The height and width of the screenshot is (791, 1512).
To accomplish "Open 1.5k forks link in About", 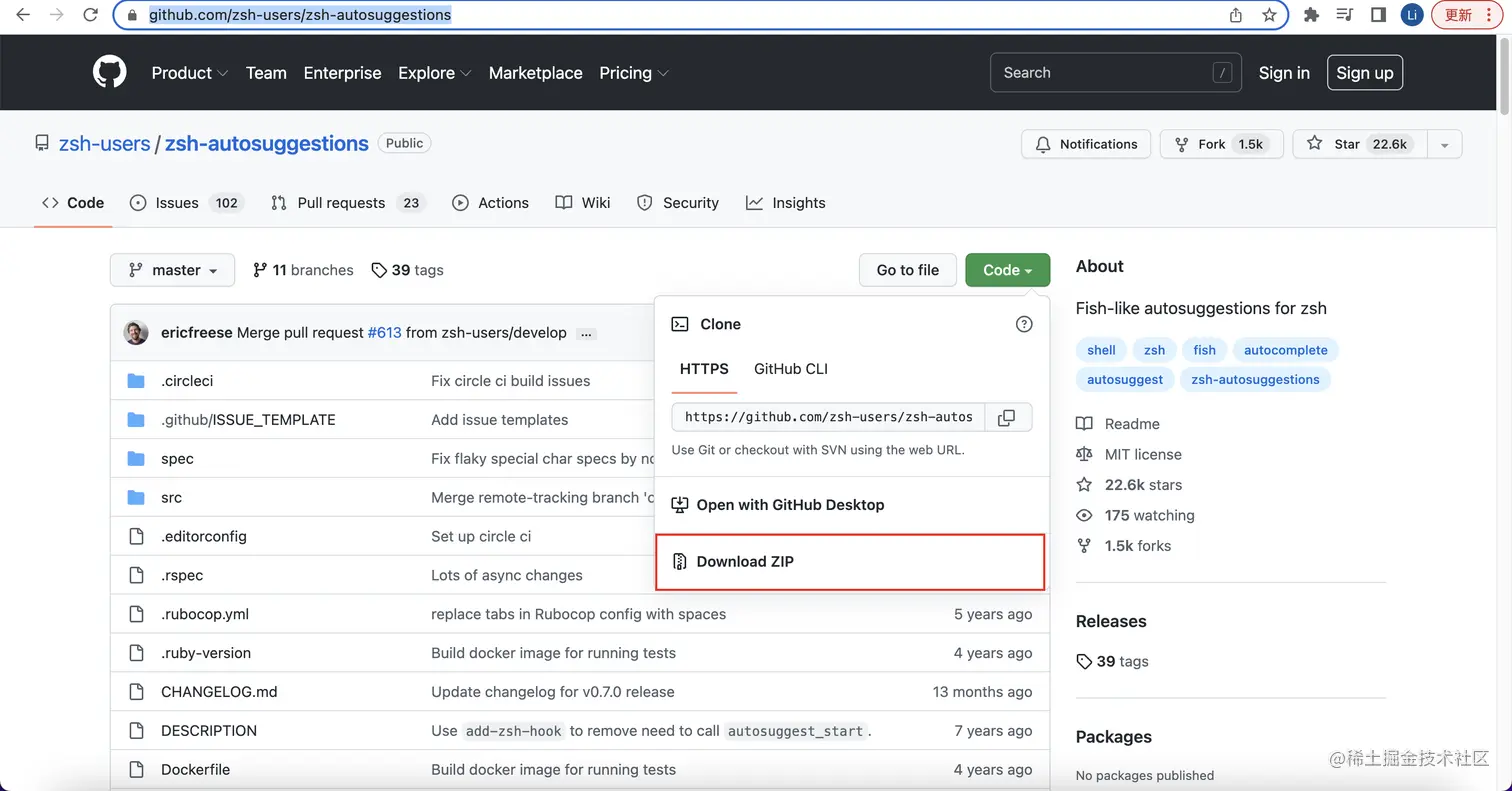I will pos(1123,546).
